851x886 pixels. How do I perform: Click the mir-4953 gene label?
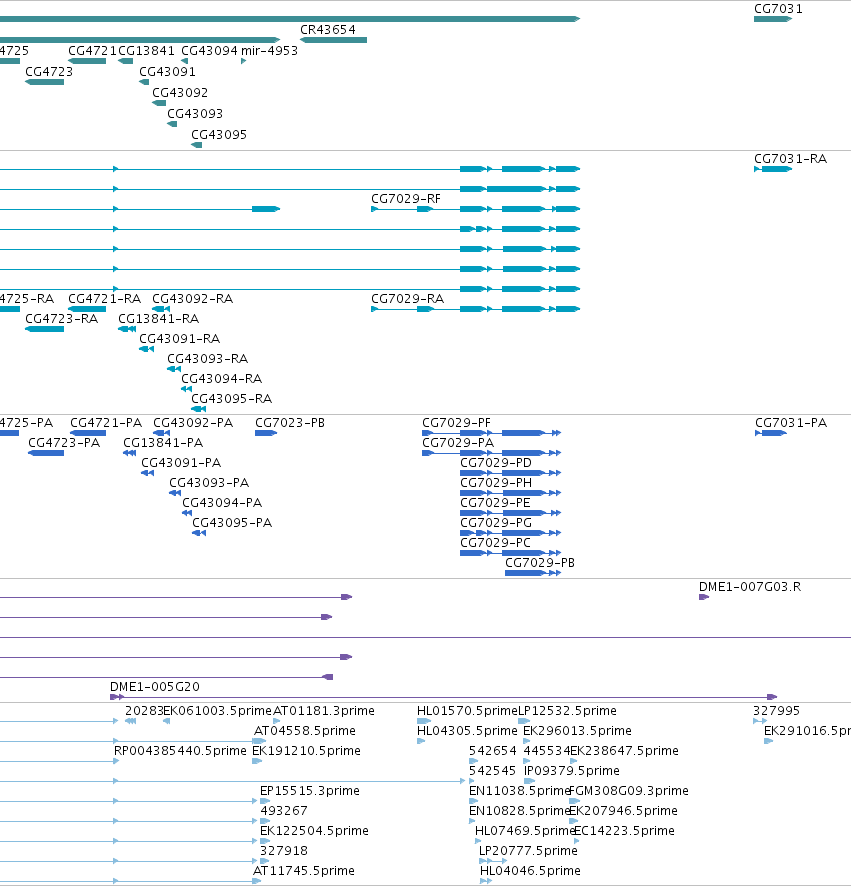point(270,51)
